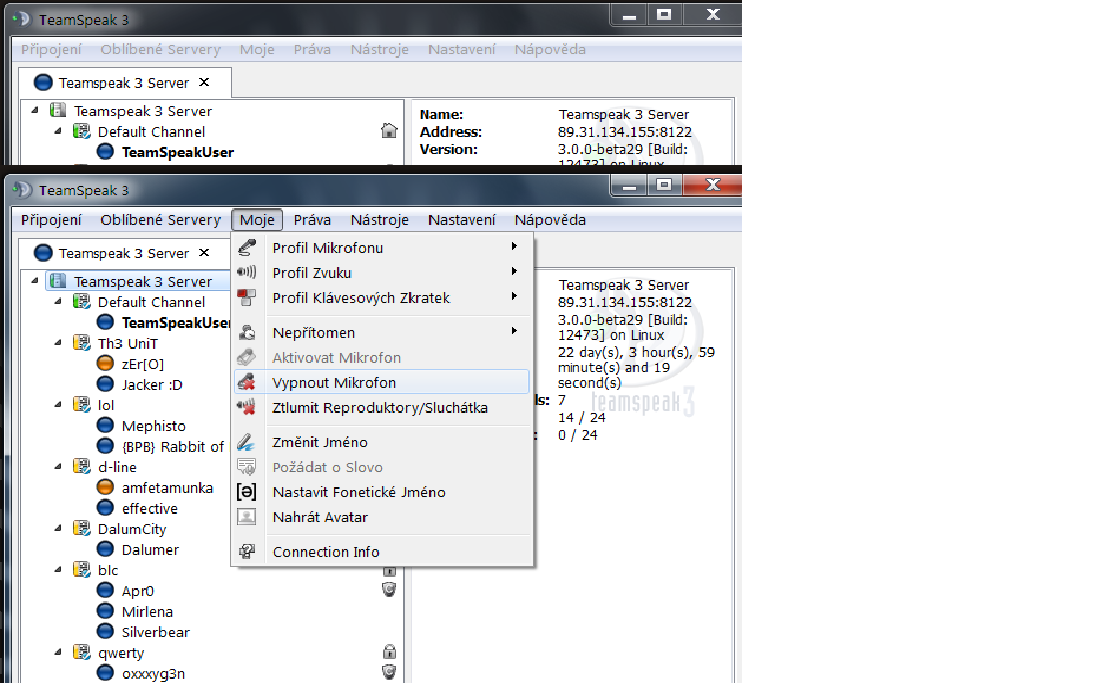Collapse the d-line channel using its triangle

pyautogui.click(x=58, y=467)
